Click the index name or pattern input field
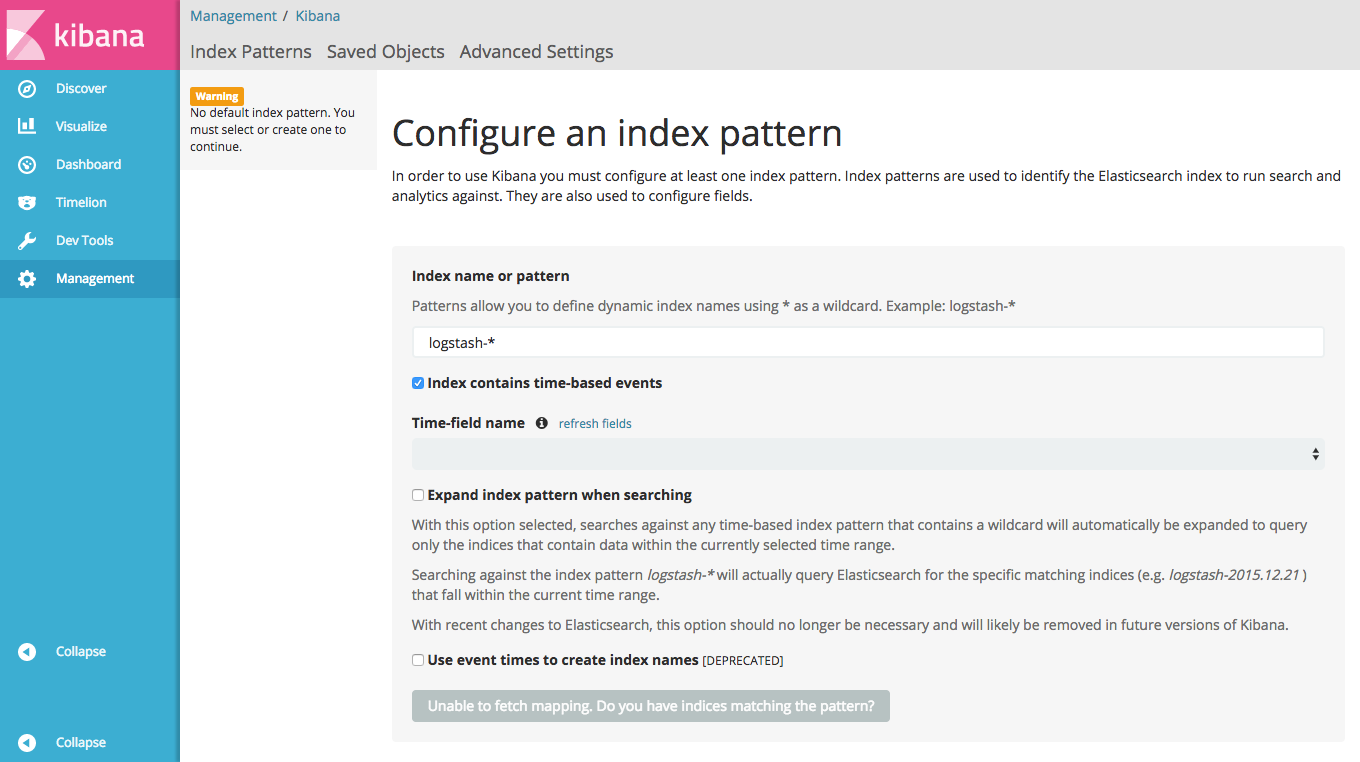This screenshot has width=1360, height=762. 867,342
